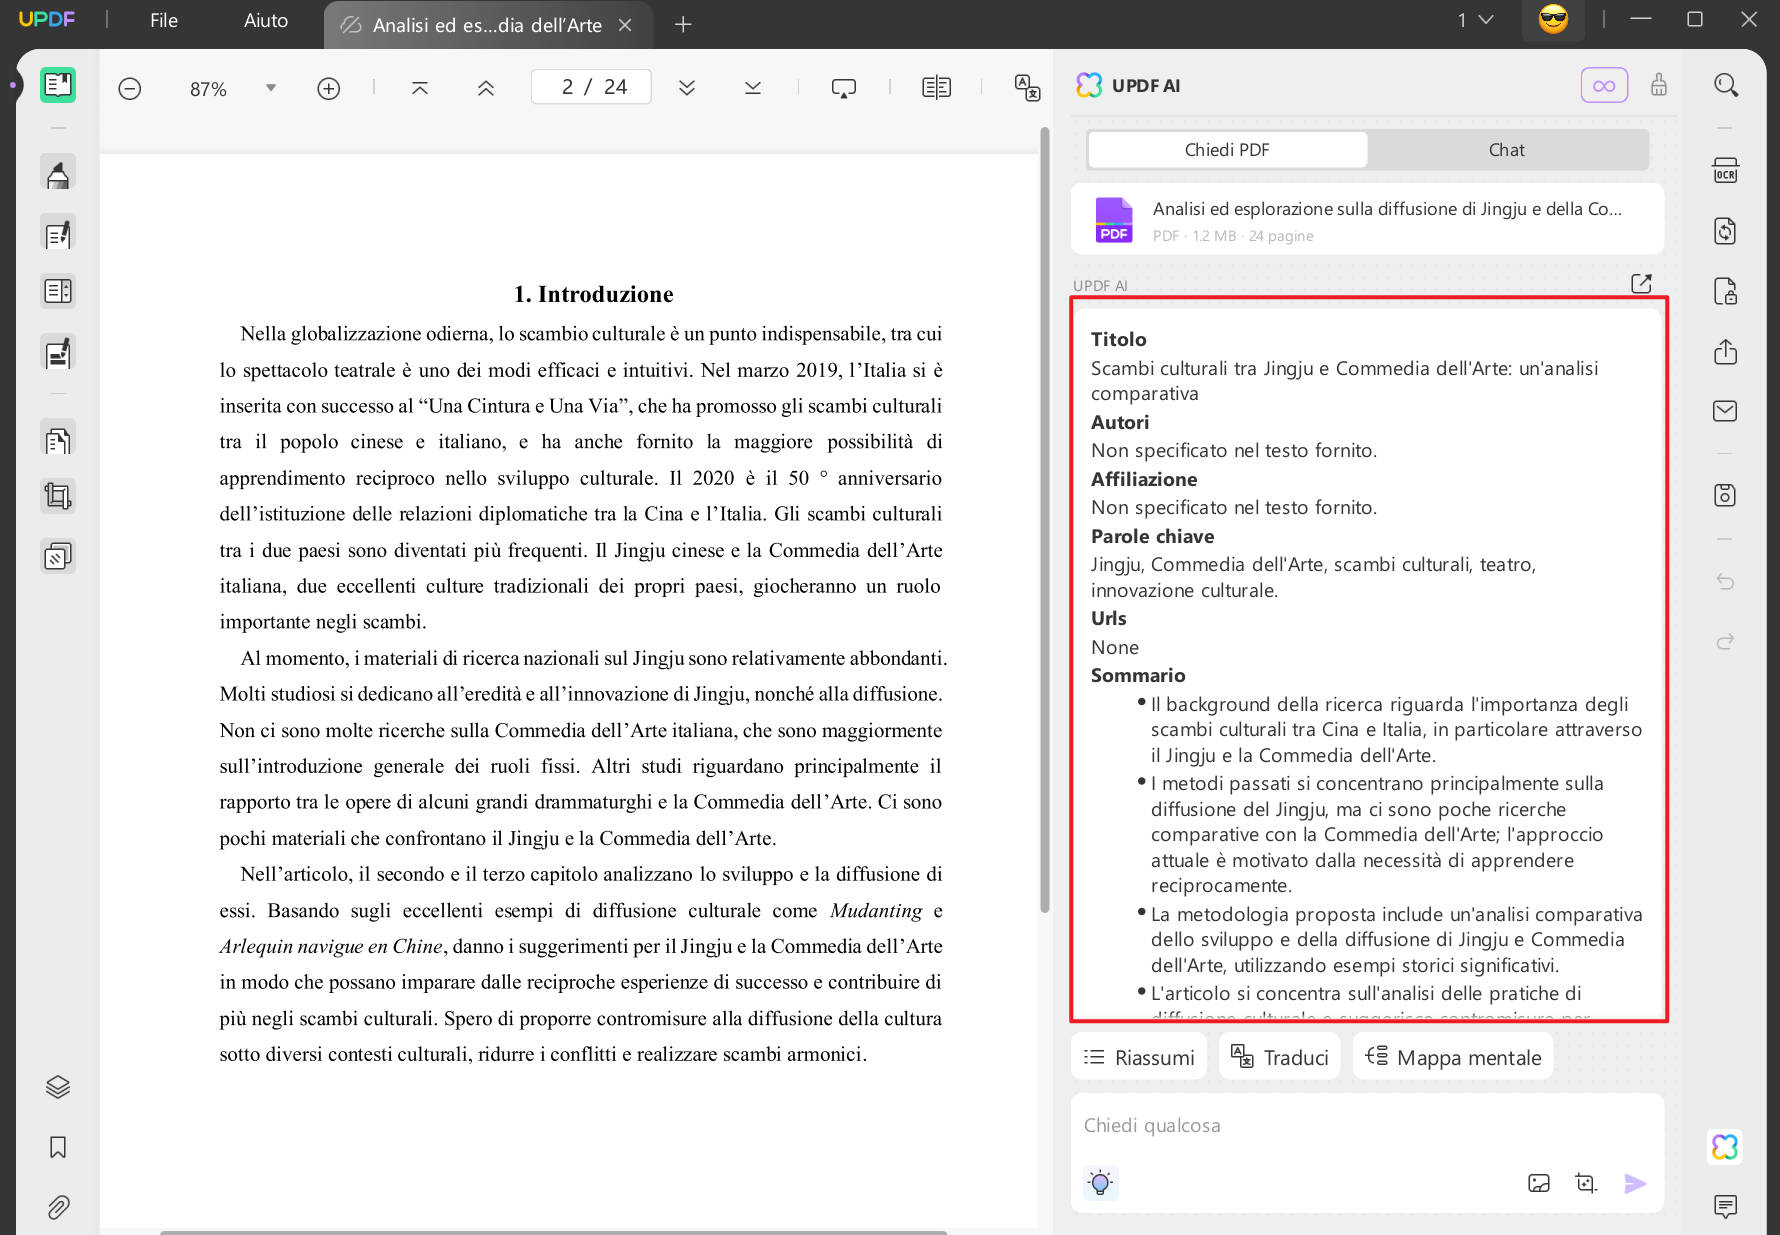1780x1235 pixels.
Task: Select the Comment highlighter tool
Action: (58, 174)
